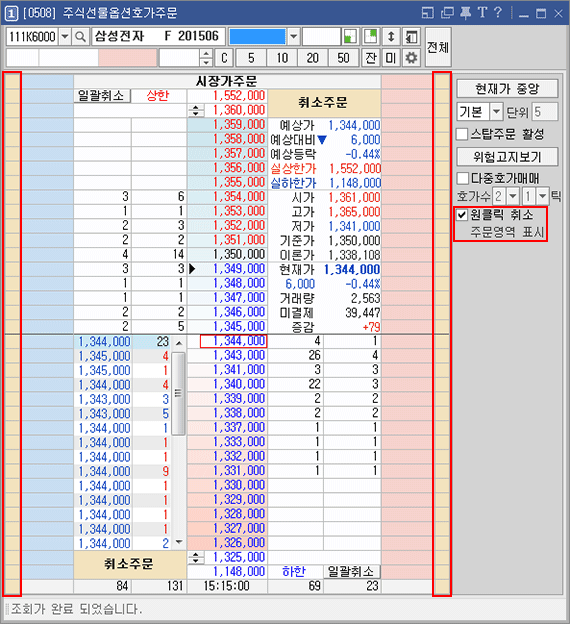Select the 10 quantity preset
The width and height of the screenshot is (570, 624).
pos(282,58)
